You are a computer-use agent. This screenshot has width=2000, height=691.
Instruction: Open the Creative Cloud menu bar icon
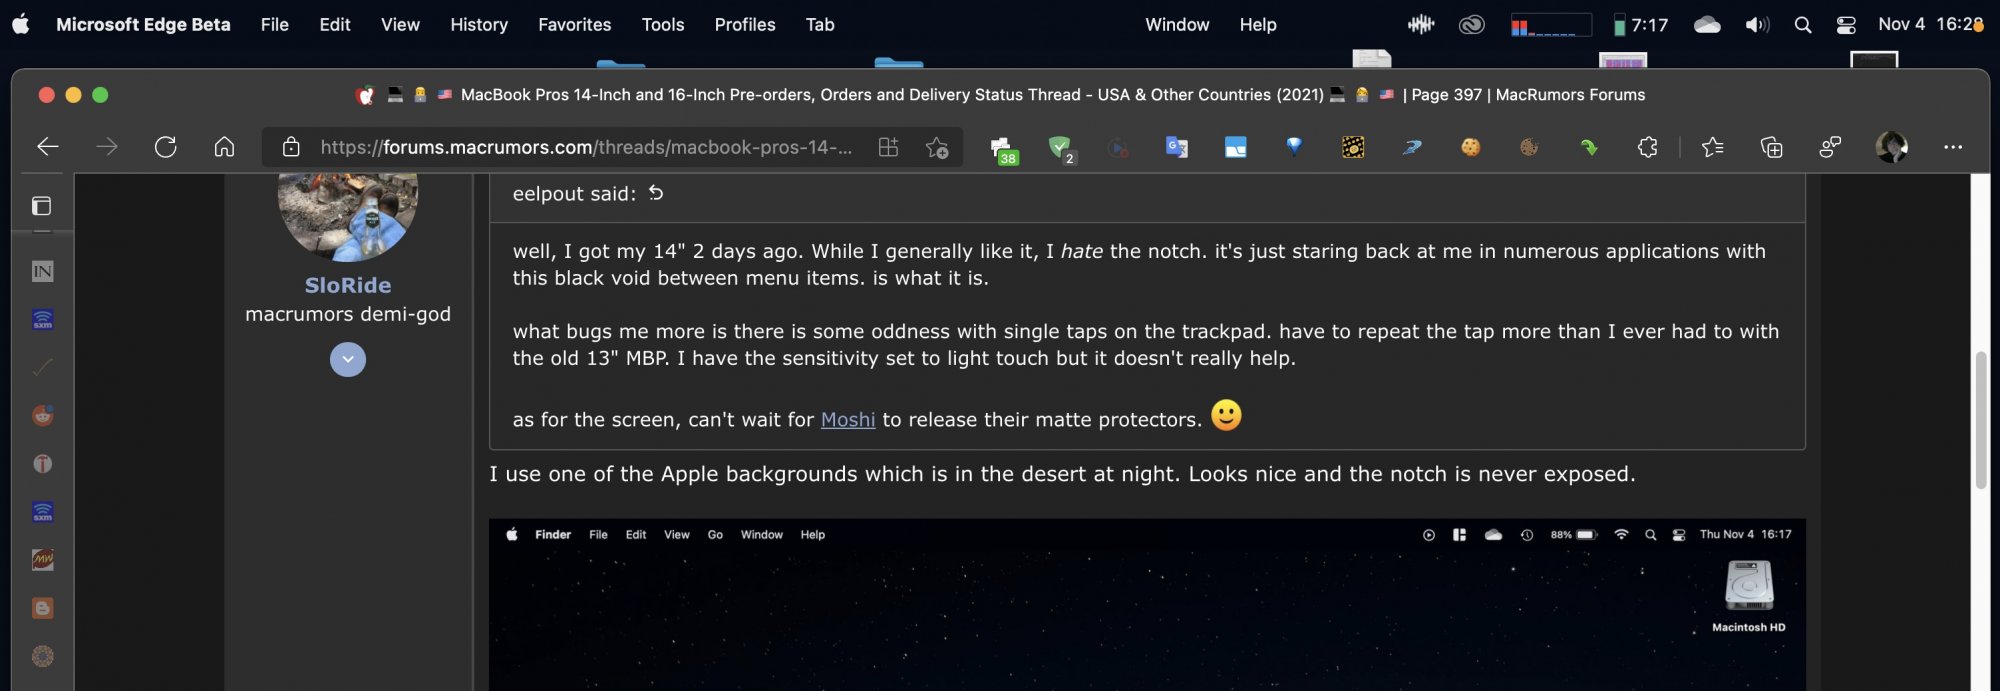(1471, 25)
